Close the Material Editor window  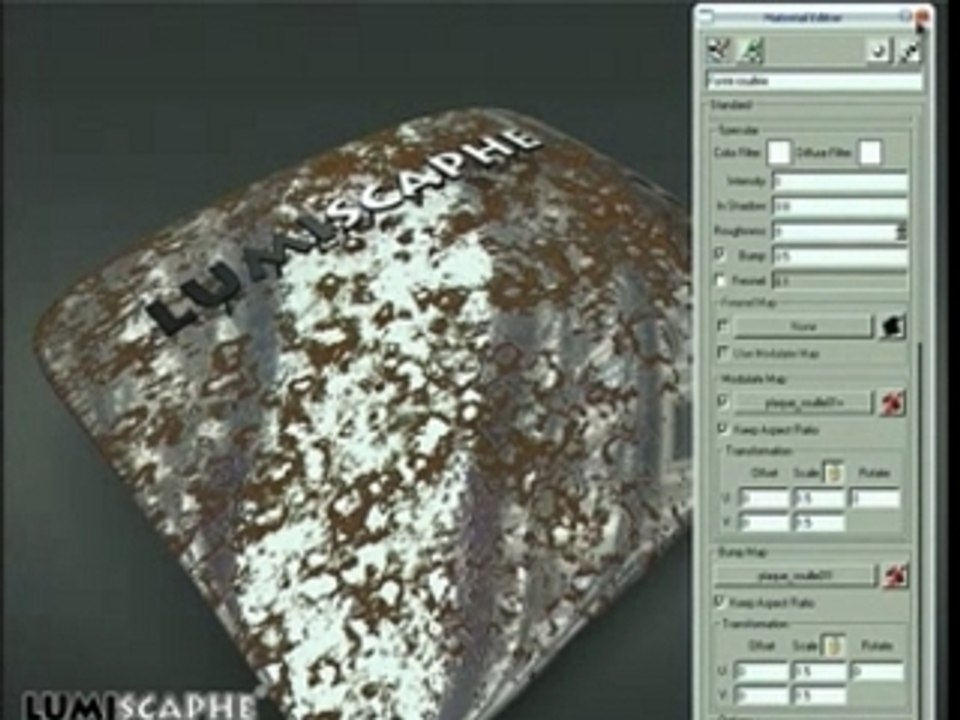click(922, 18)
